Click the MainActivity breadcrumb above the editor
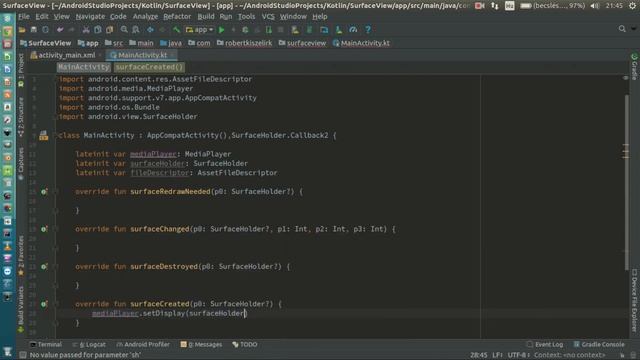Image resolution: width=640 pixels, height=360 pixels. tap(84, 67)
